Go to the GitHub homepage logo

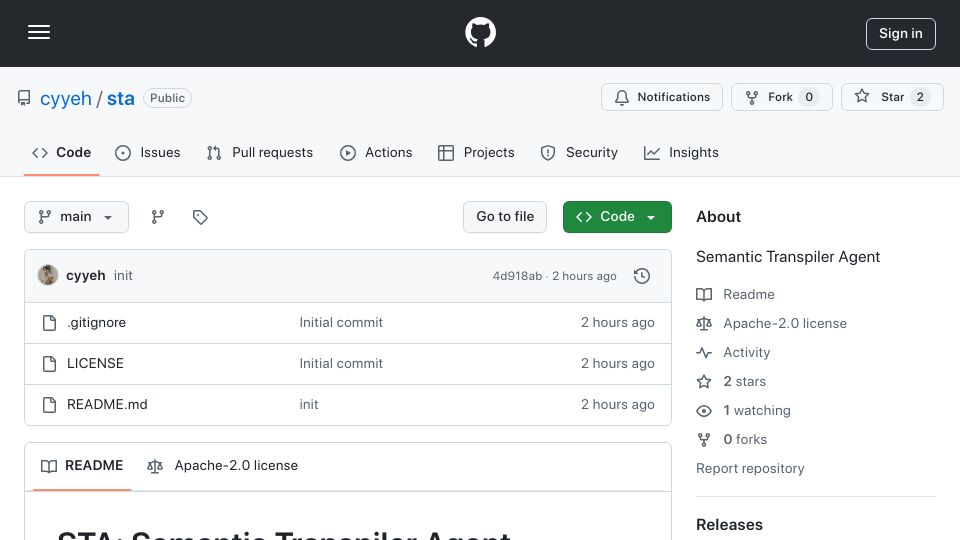point(480,32)
